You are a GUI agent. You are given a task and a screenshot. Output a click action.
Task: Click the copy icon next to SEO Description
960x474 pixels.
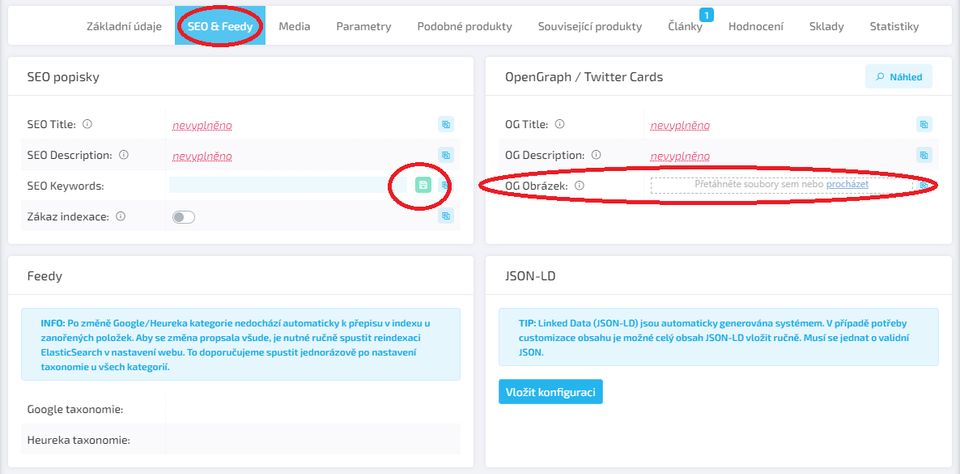point(446,155)
